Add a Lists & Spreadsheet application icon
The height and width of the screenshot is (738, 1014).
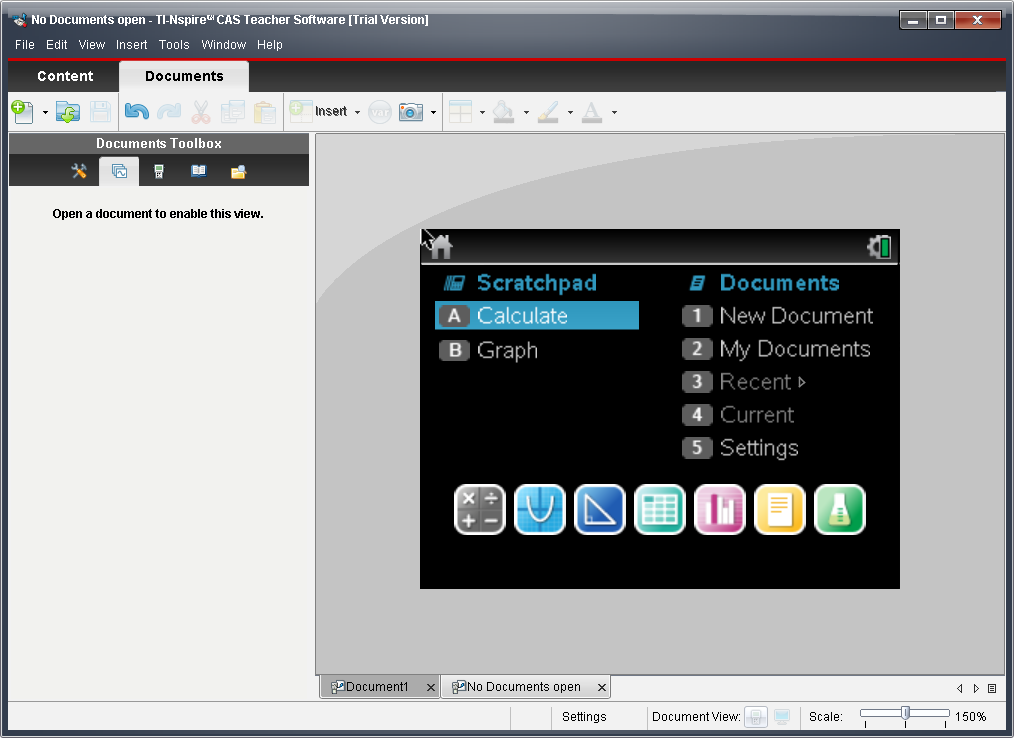coord(660,510)
